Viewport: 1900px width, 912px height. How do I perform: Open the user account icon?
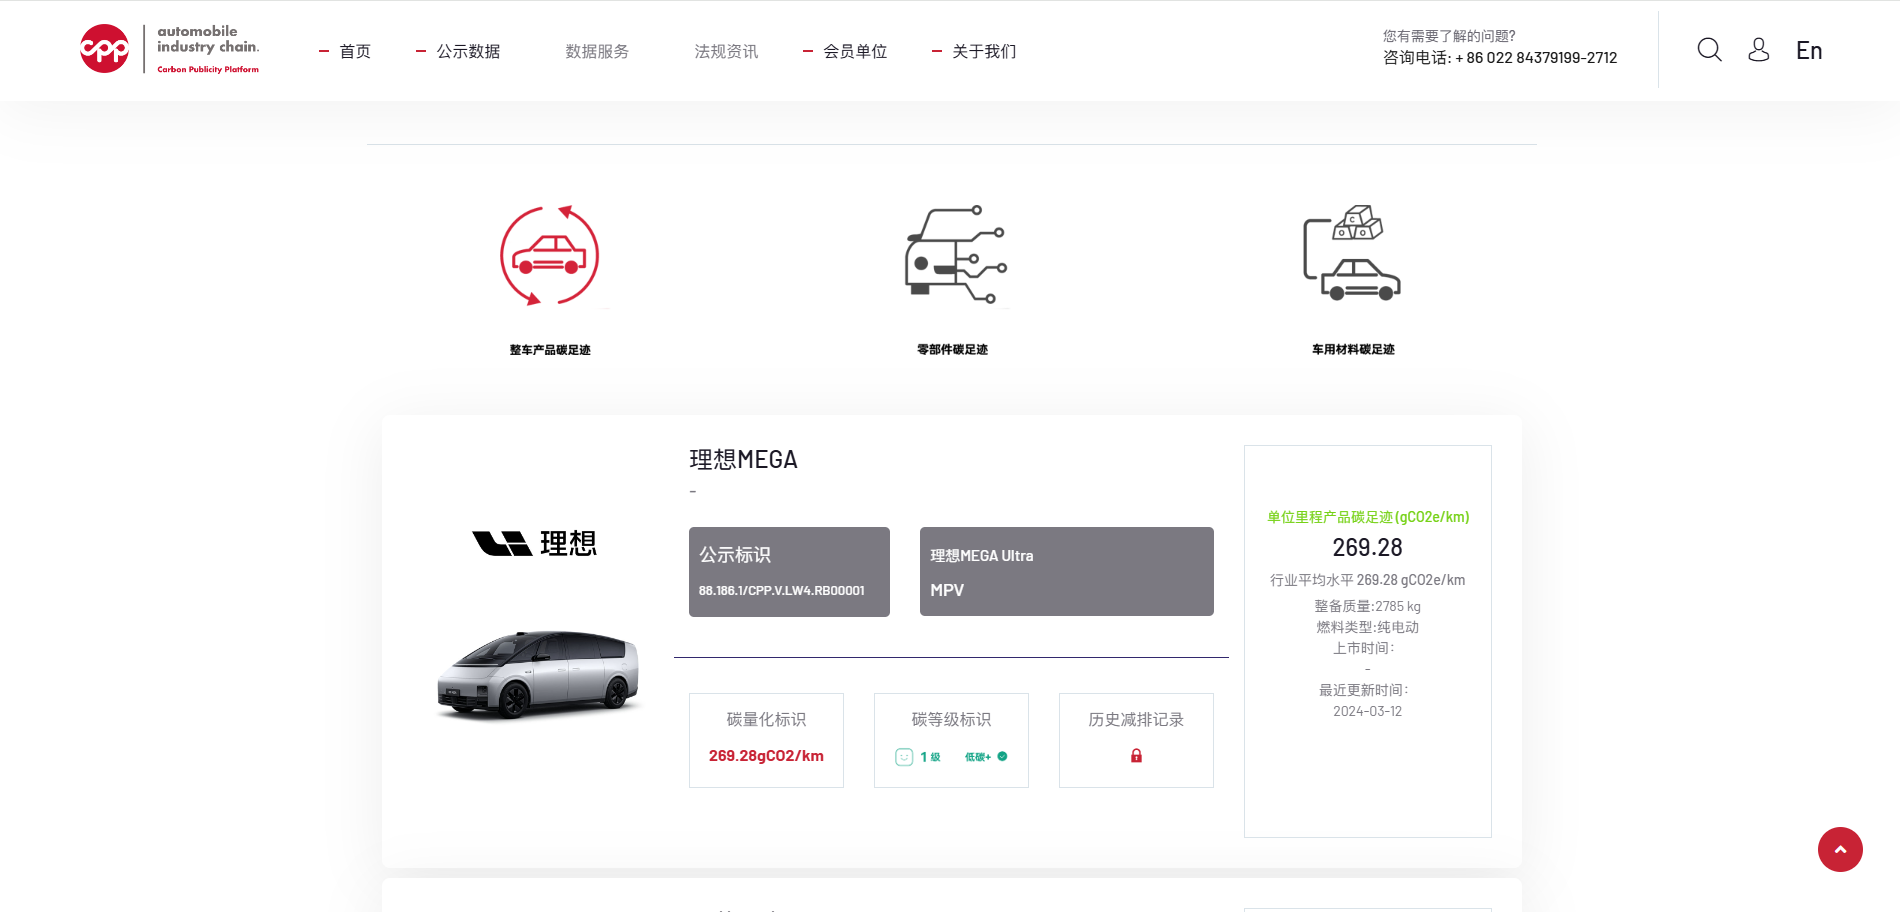pos(1758,50)
